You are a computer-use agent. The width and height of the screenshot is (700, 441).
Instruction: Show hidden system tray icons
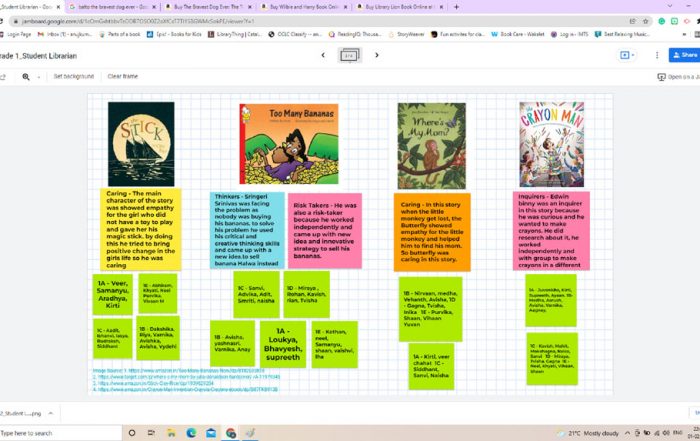[x=627, y=433]
